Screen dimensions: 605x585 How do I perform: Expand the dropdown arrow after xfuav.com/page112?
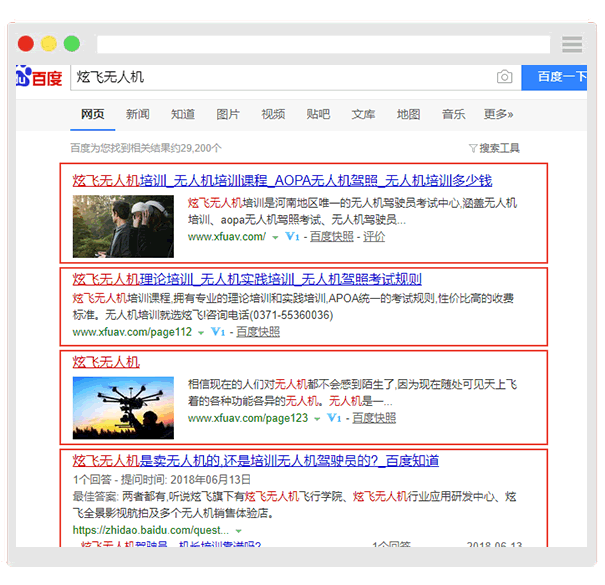[x=201, y=333]
